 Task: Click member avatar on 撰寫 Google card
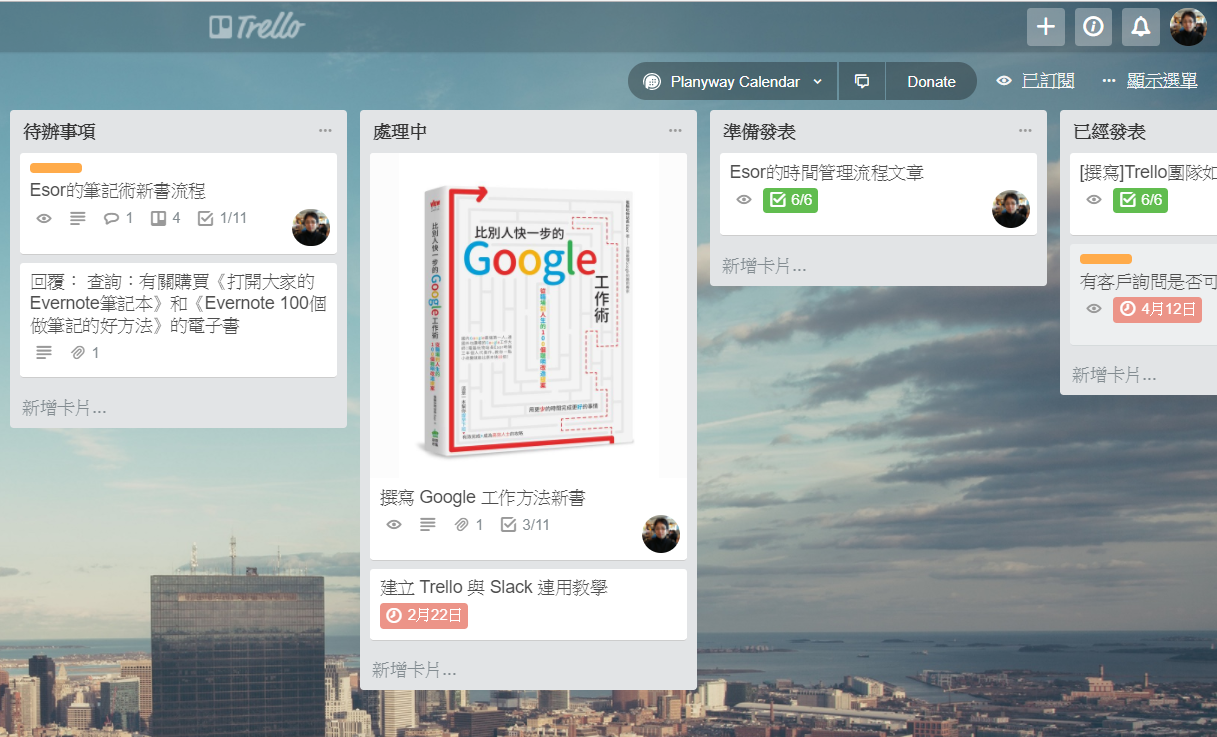[661, 534]
